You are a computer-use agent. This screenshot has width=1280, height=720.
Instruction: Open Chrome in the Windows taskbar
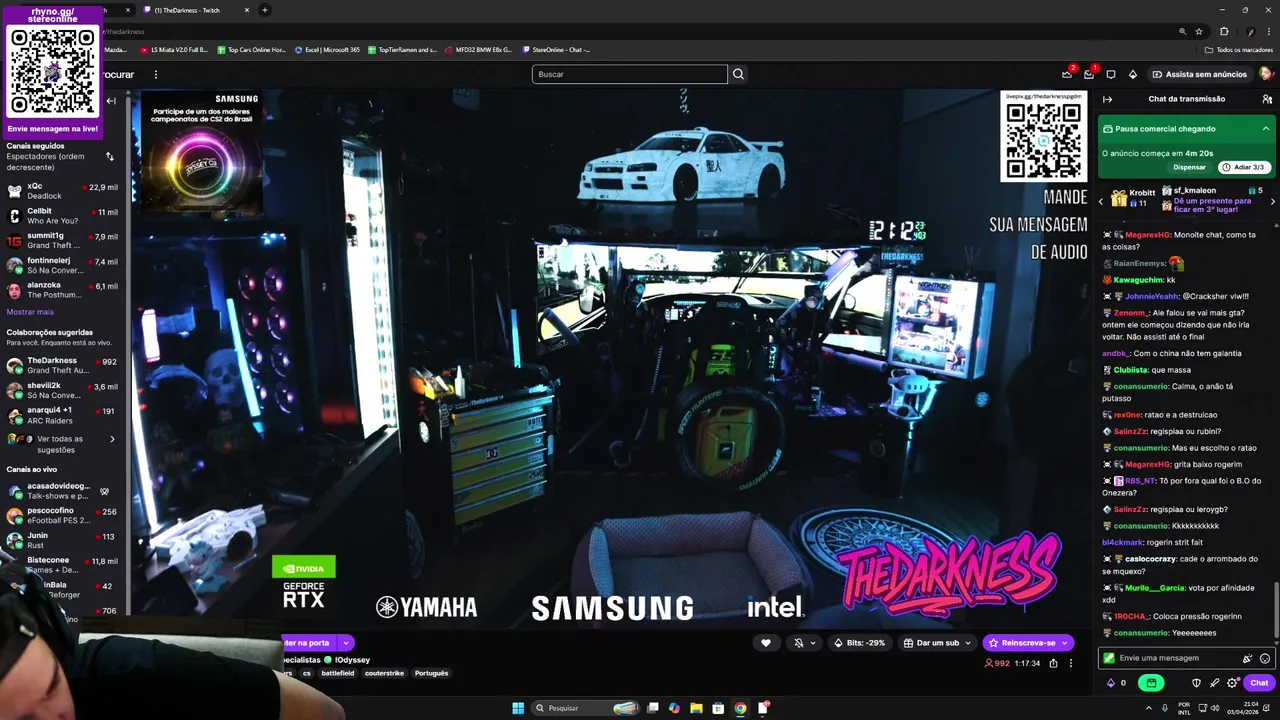coord(740,708)
